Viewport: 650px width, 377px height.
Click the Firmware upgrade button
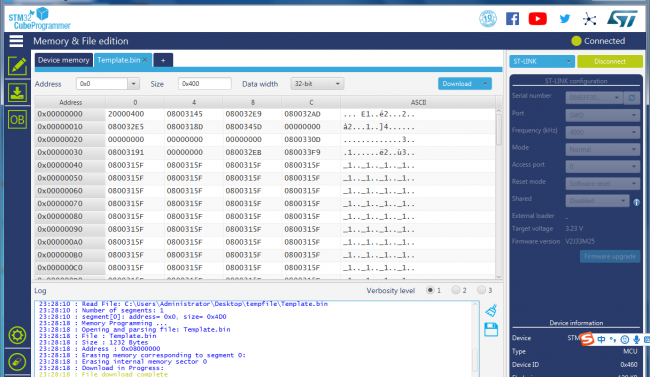(x=610, y=256)
